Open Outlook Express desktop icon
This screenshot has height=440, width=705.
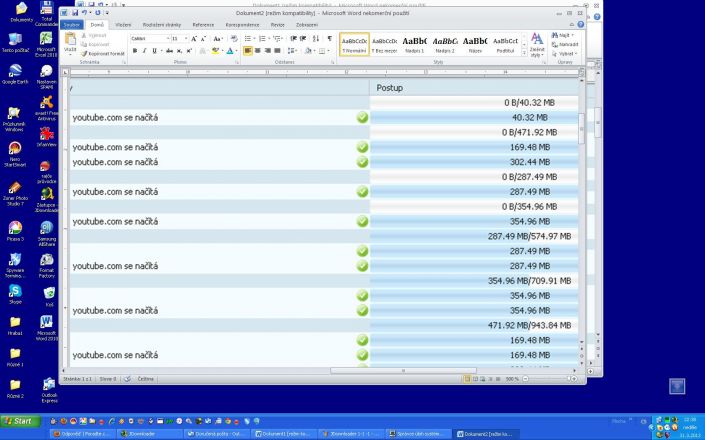(49, 390)
